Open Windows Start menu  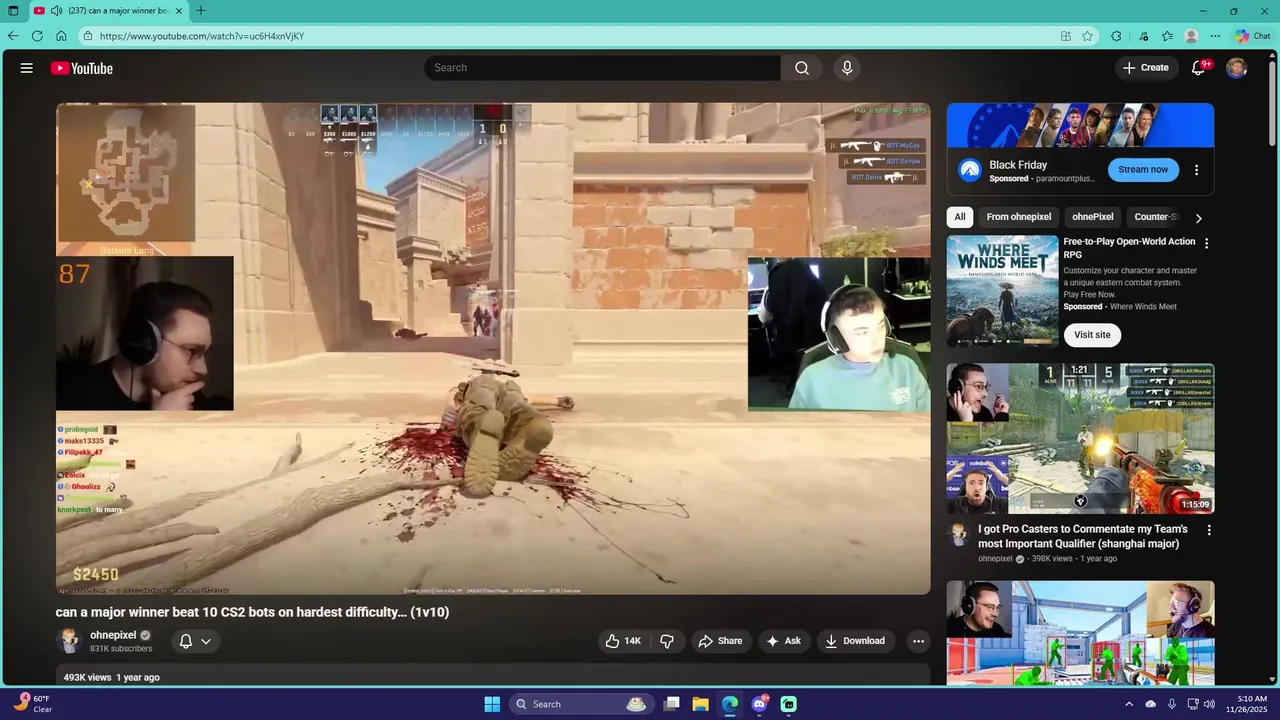[492, 704]
